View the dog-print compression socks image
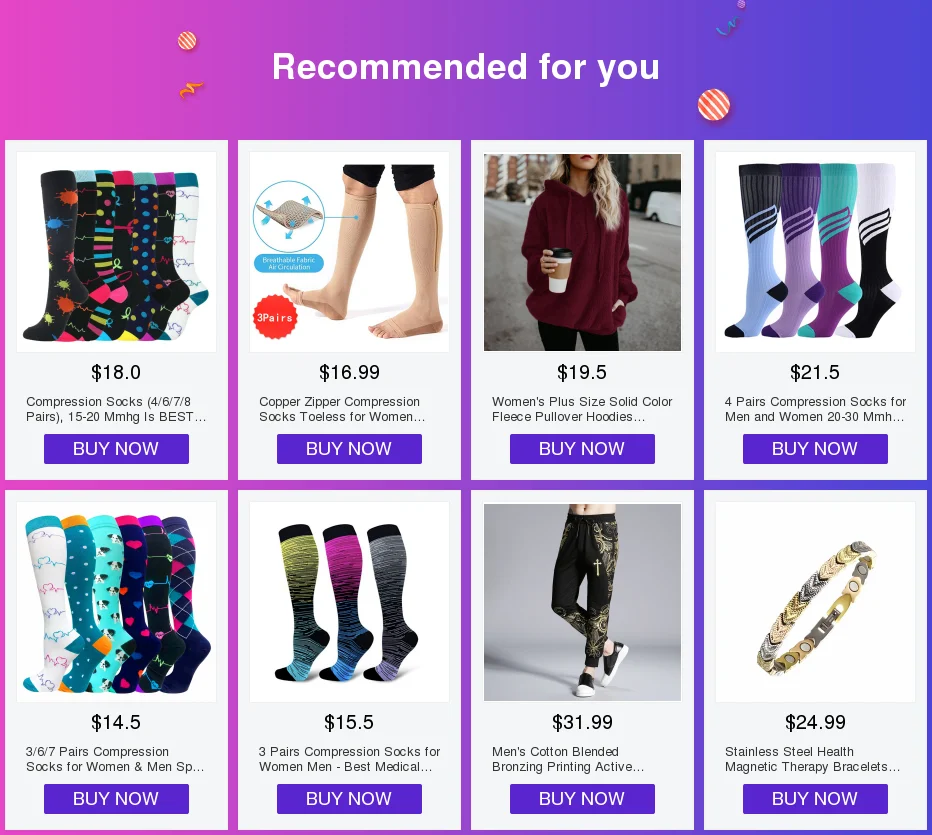 (x=116, y=602)
